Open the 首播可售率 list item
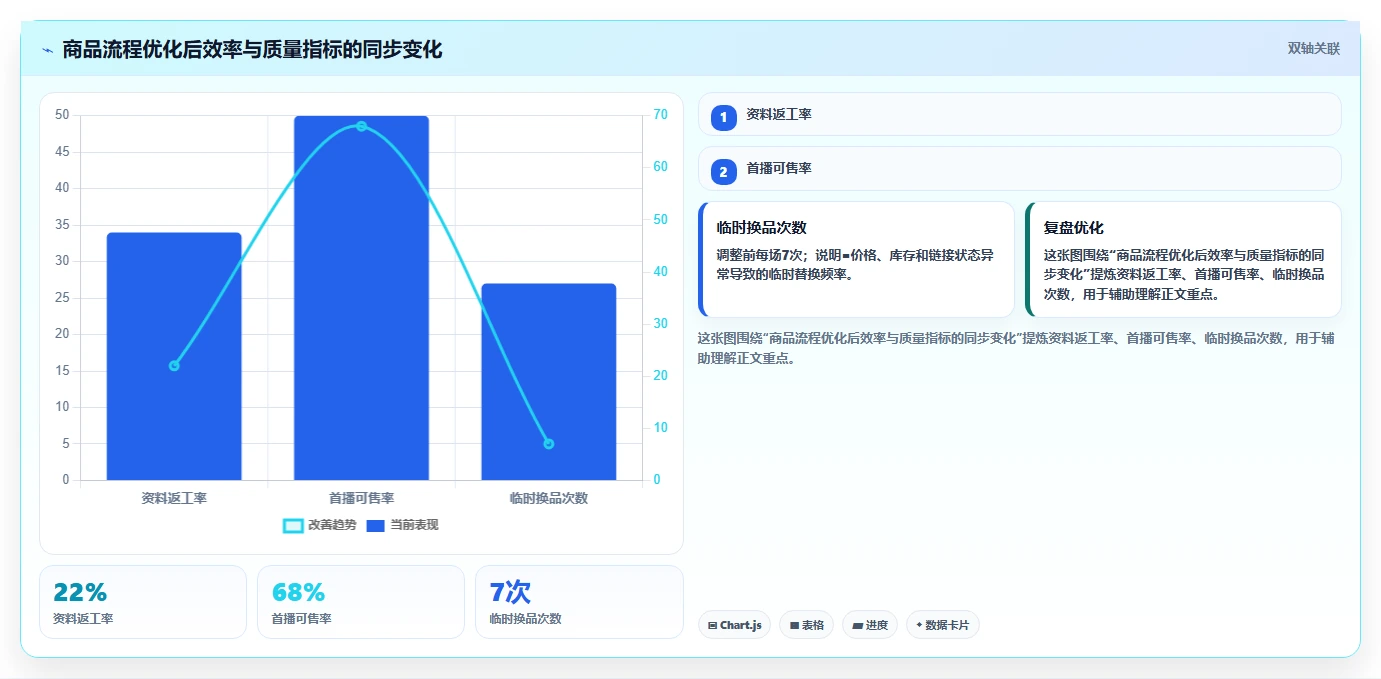The height and width of the screenshot is (679, 1381). pyautogui.click(x=1019, y=168)
